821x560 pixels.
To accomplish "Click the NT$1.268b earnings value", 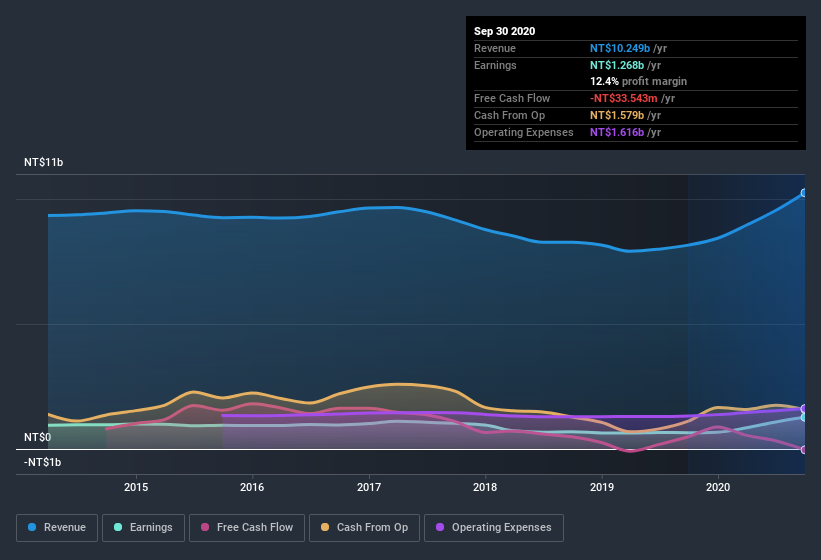I will [x=617, y=65].
